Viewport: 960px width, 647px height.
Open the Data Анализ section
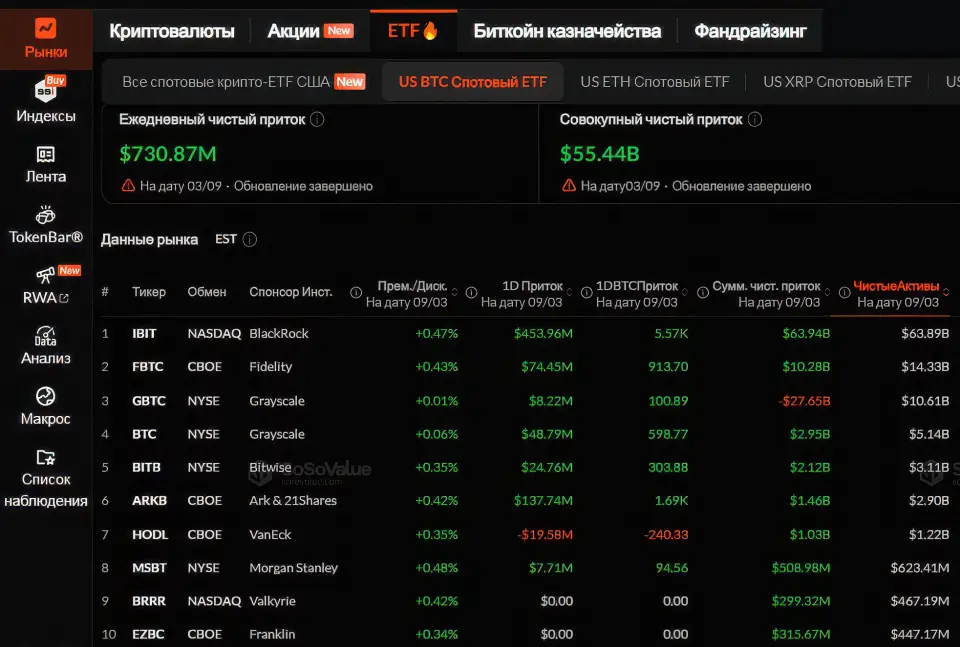pos(46,346)
